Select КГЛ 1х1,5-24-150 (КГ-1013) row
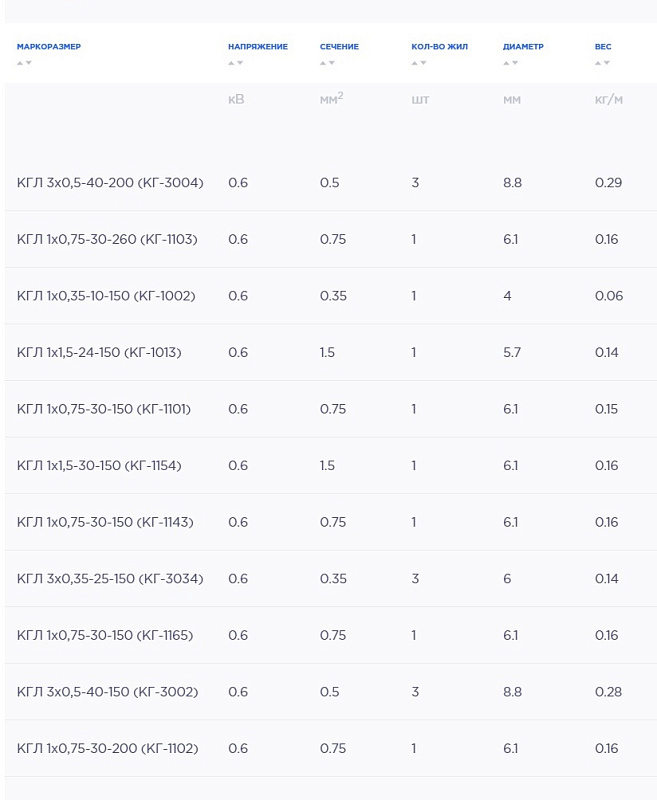 coord(99,352)
